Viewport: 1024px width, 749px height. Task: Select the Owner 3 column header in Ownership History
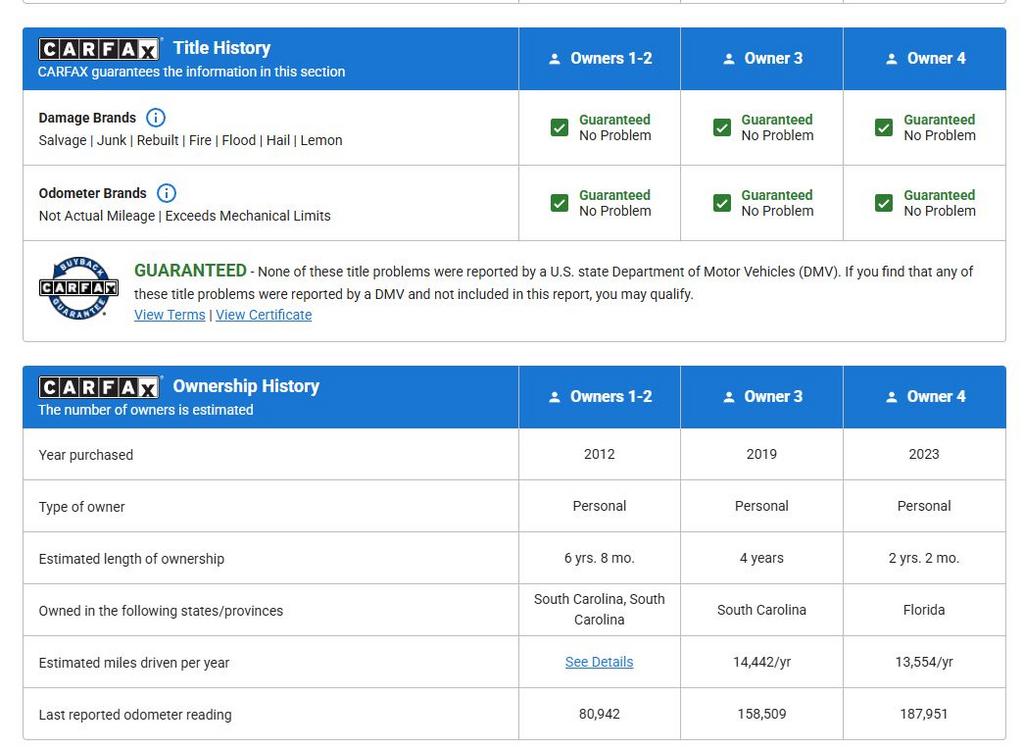coord(762,397)
